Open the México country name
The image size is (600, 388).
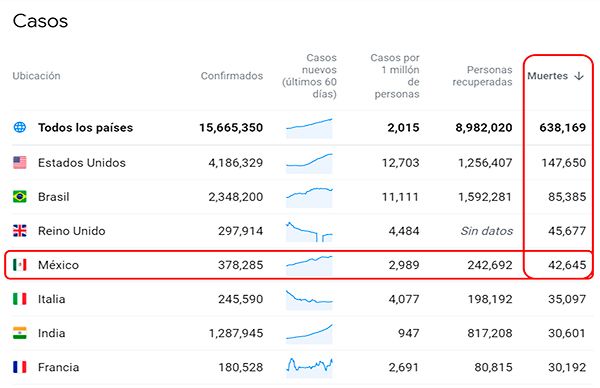point(58,265)
